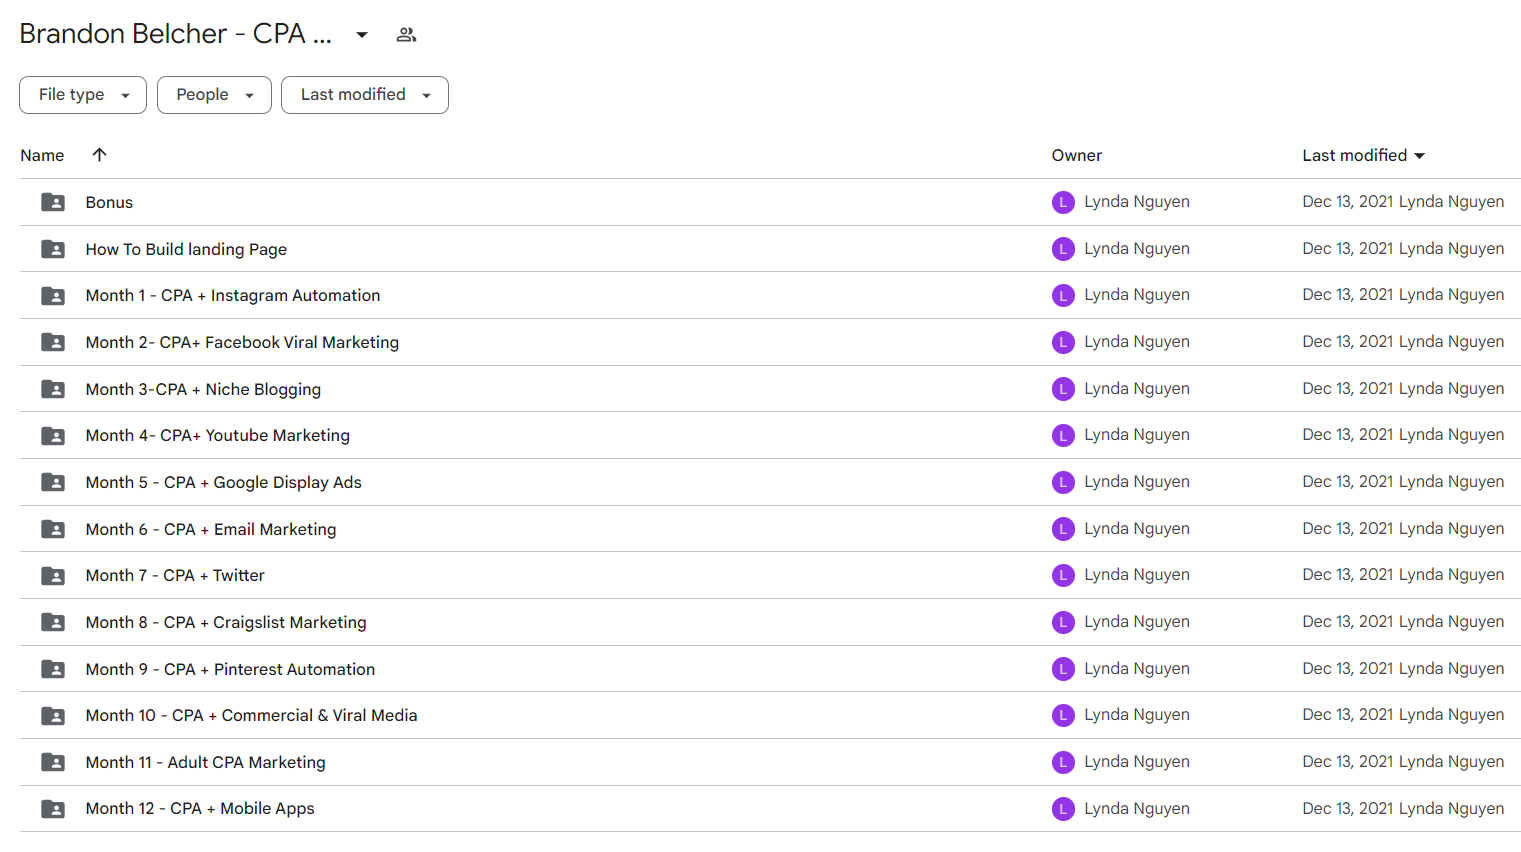
Task: Click the Month 6 folder icon
Action: click(x=53, y=529)
